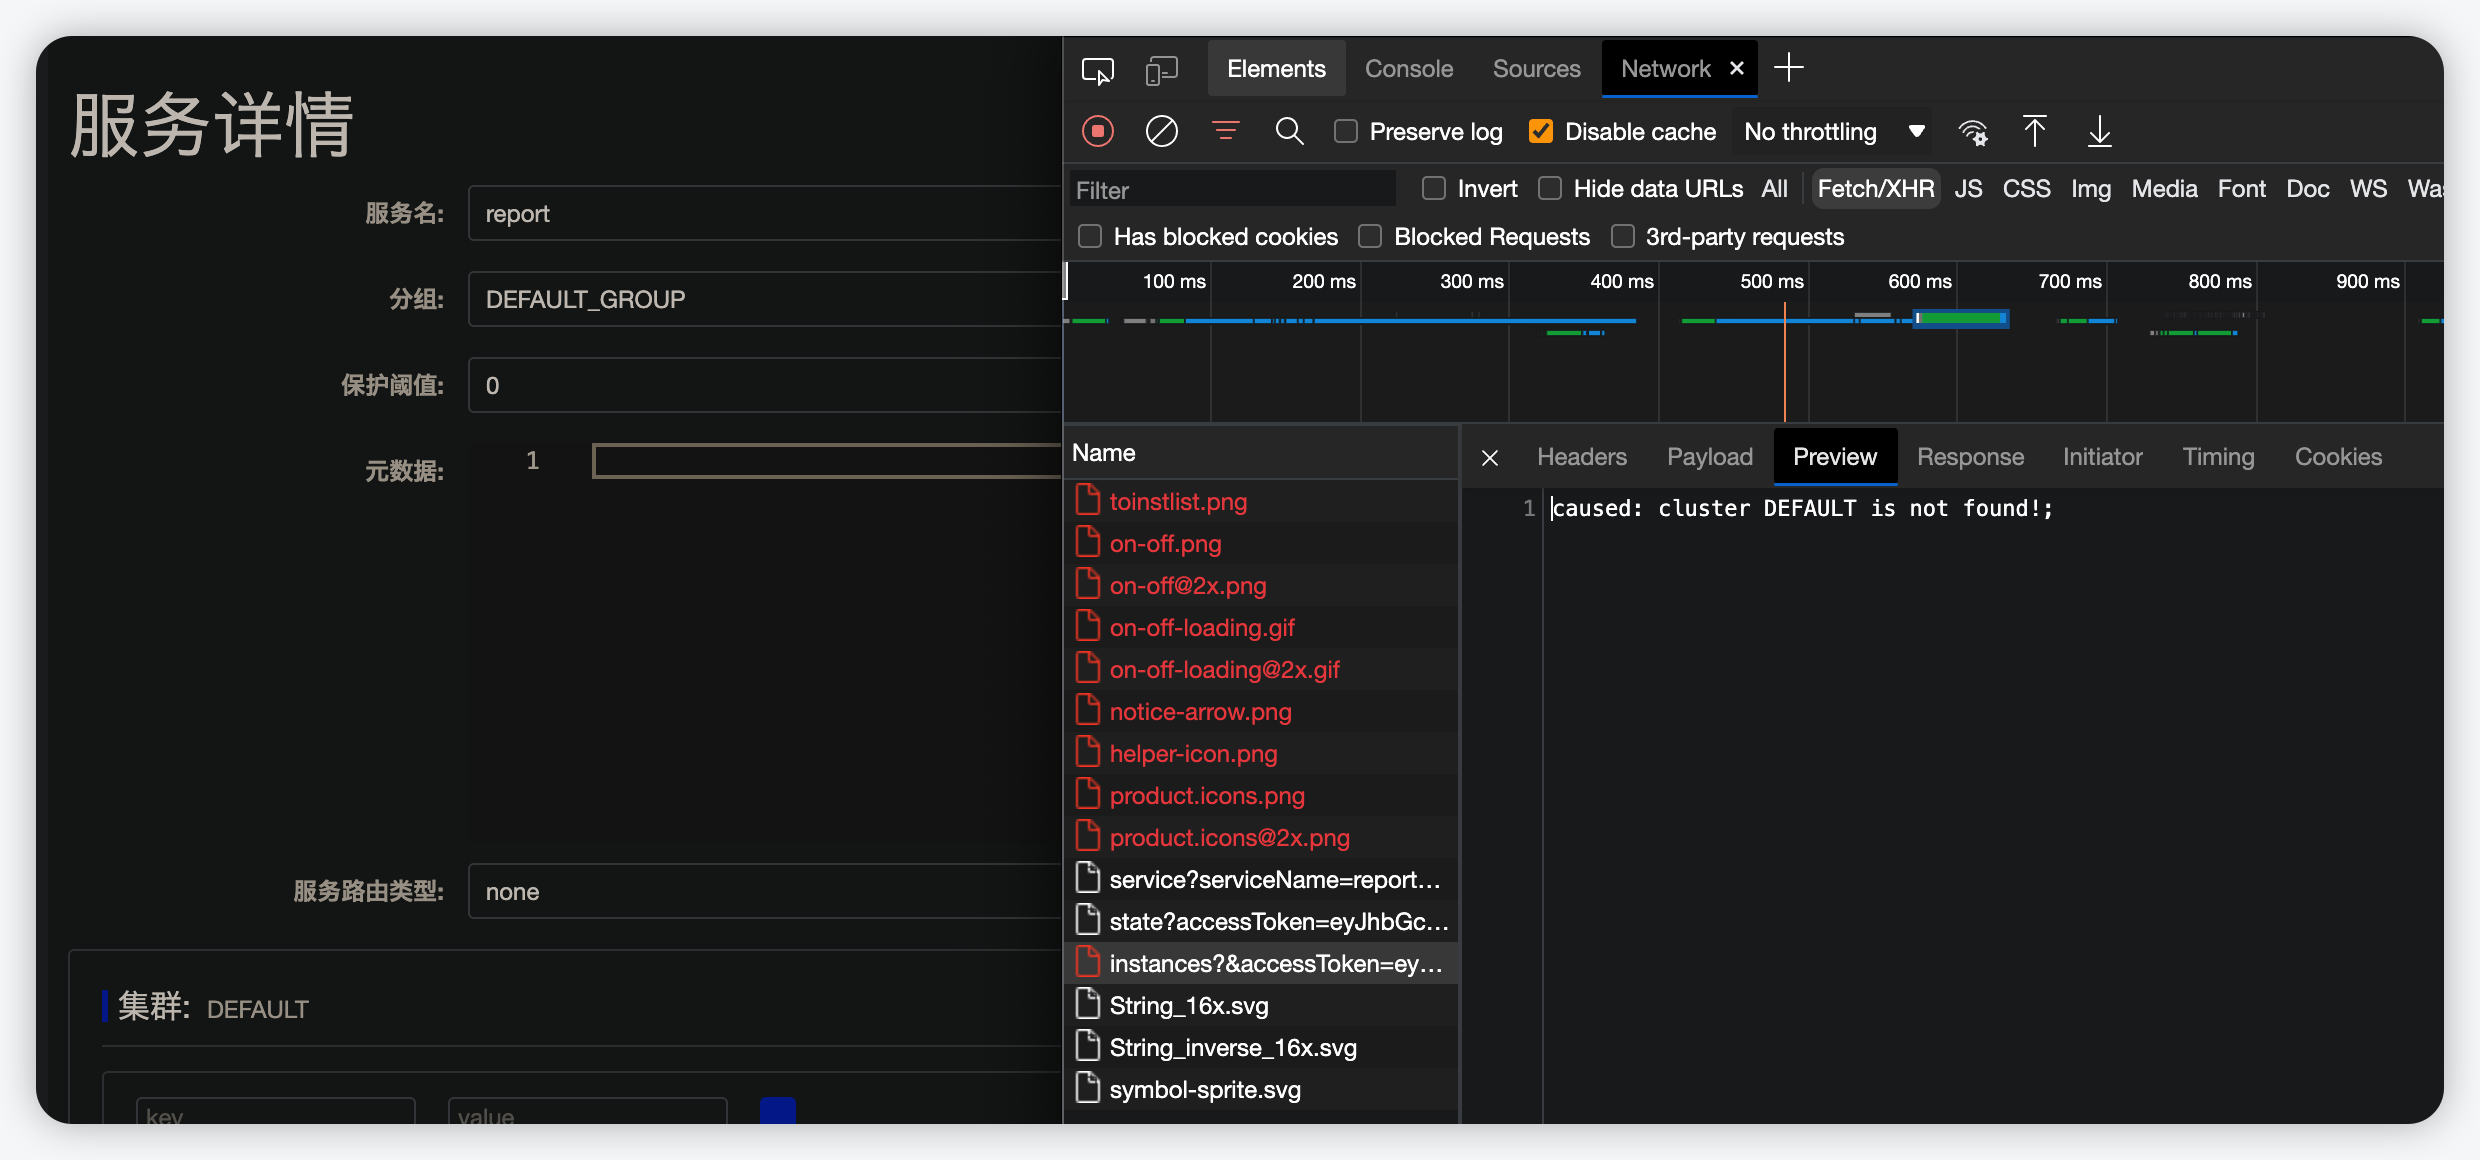Toggle the device emulation icon
The height and width of the screenshot is (1160, 2480).
pyautogui.click(x=1161, y=70)
